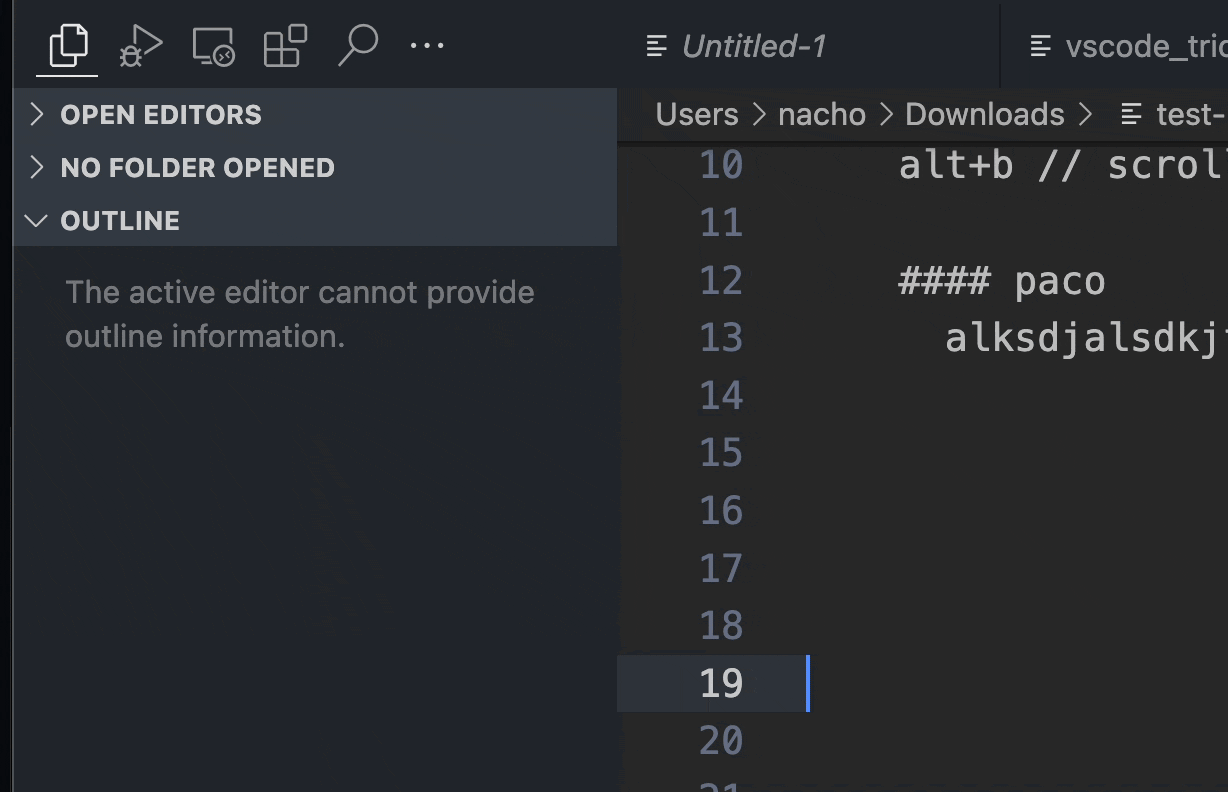
Task: Open additional views via the ellipsis icon
Action: (428, 45)
